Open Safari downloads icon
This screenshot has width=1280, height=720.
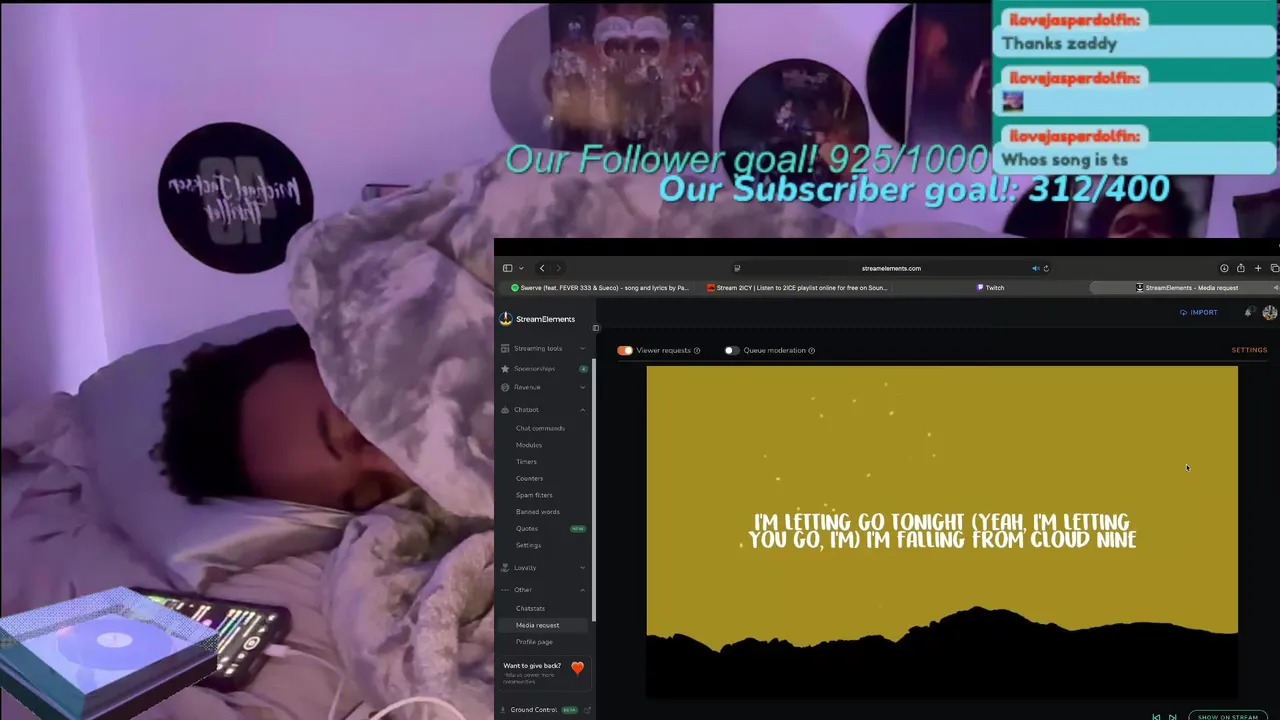coord(1224,268)
